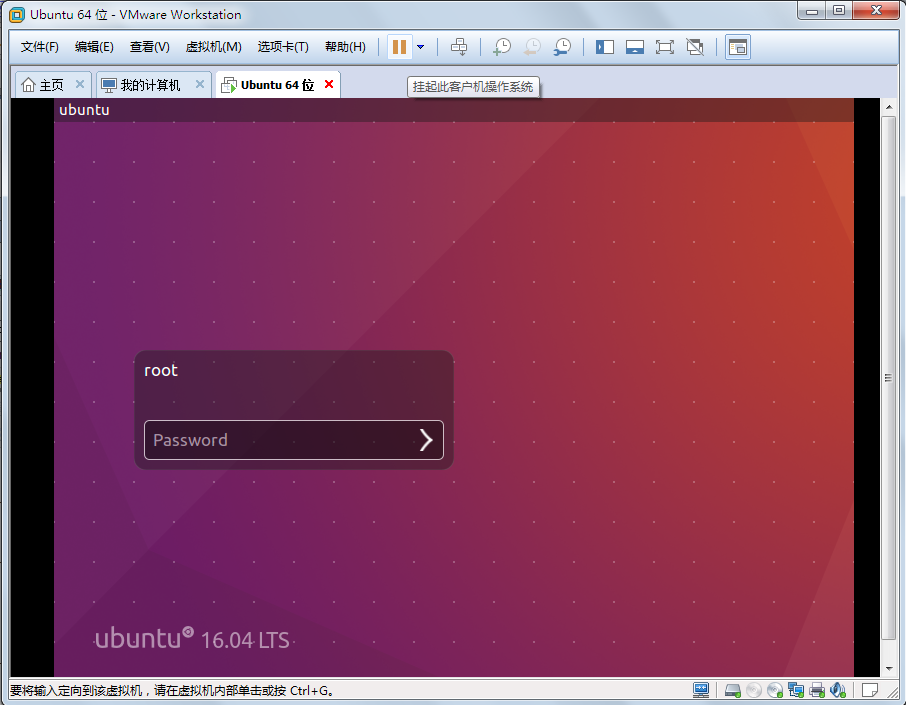This screenshot has width=906, height=705.
Task: Click the connected CD/DVD drive status icon
Action: pyautogui.click(x=775, y=690)
